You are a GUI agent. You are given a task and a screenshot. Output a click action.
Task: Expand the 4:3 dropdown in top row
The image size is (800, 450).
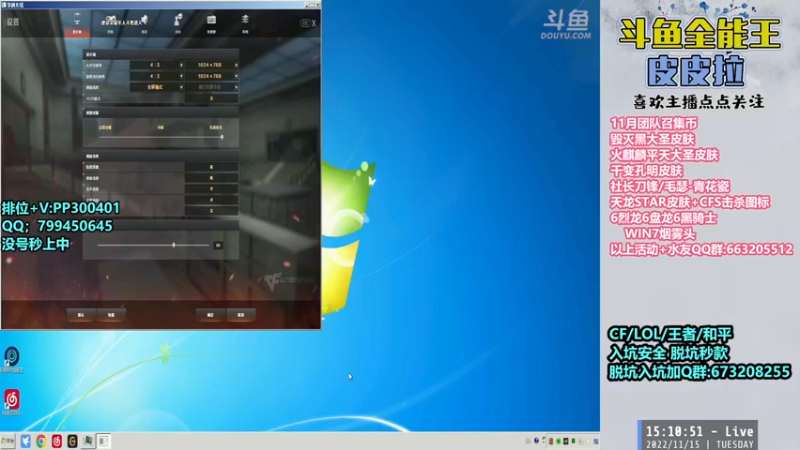coord(157,65)
